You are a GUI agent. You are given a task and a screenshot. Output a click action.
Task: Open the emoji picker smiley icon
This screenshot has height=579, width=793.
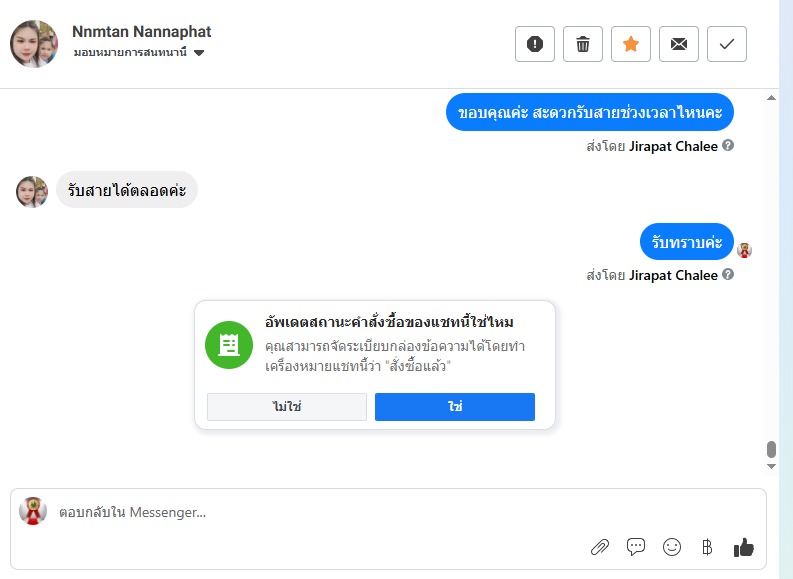click(672, 547)
